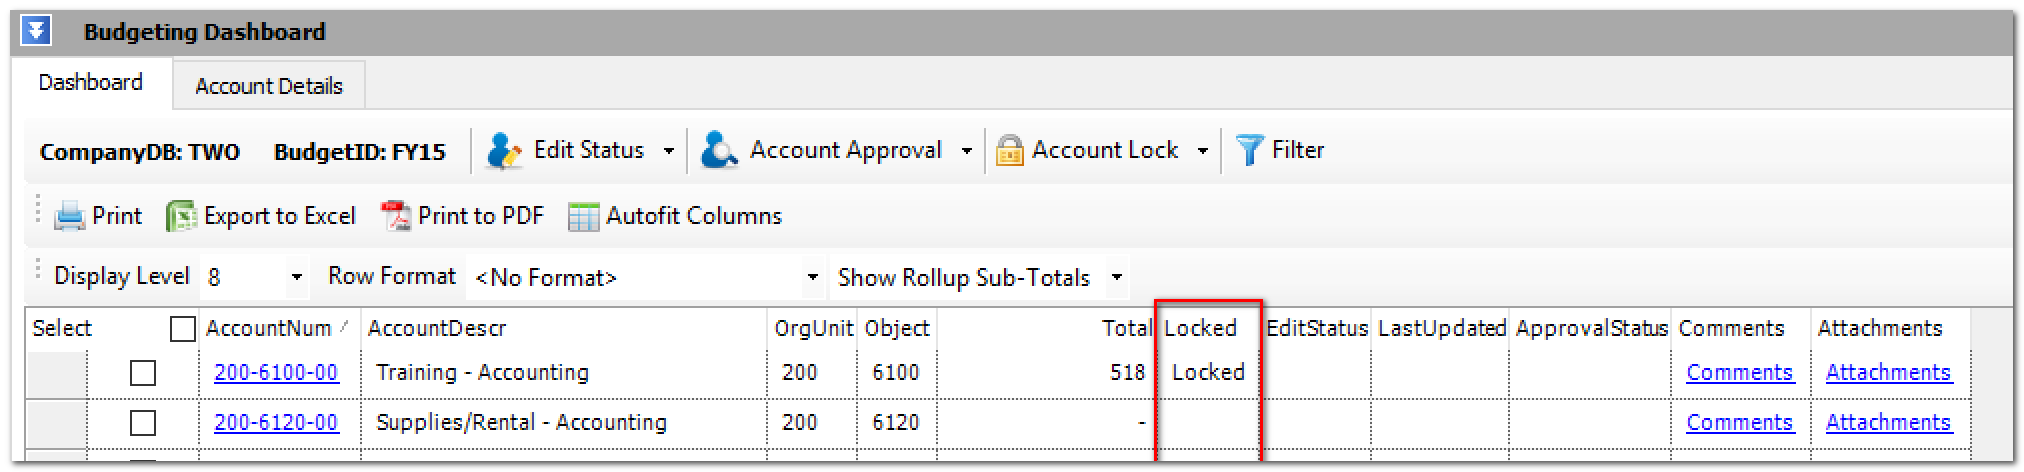Tick the checkbox for account 200-6120-00
The height and width of the screenshot is (472, 2024).
[x=143, y=423]
